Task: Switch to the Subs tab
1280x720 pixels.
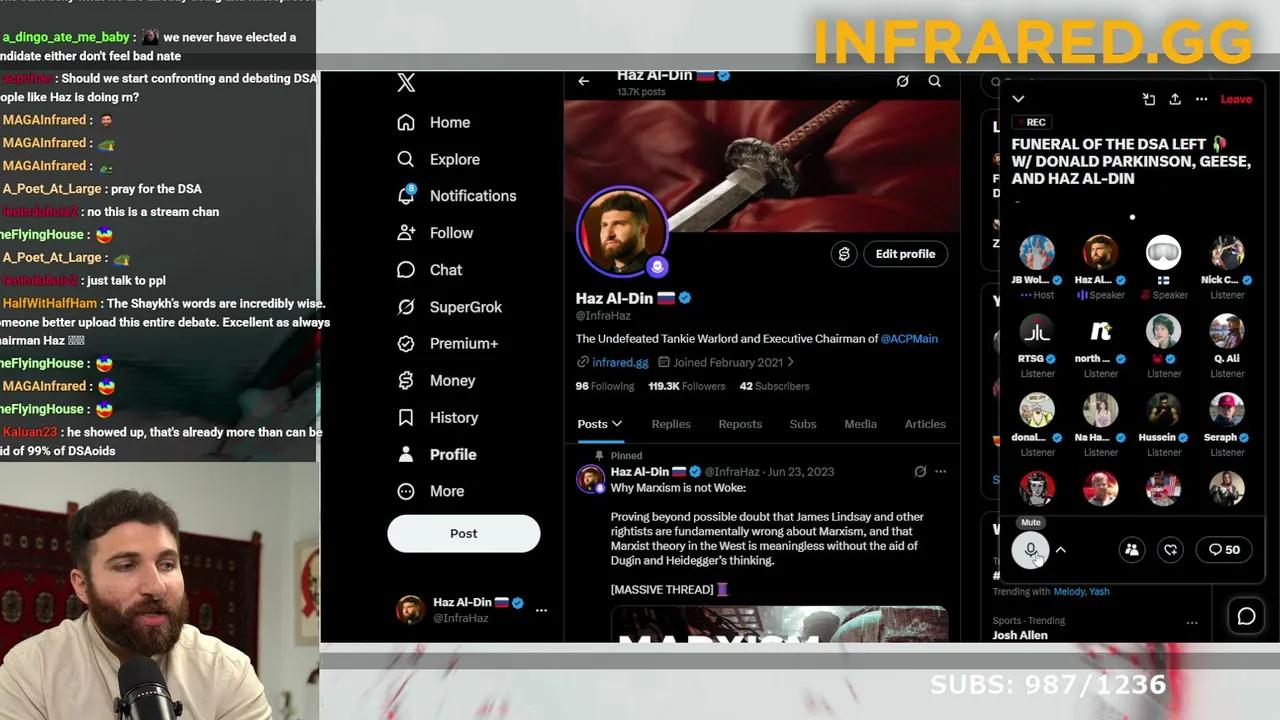Action: (x=803, y=424)
